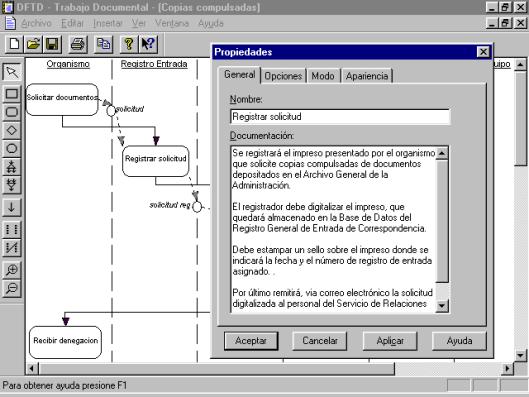Open the Ver menu
Screen dimensions: 529x397
(139, 23)
